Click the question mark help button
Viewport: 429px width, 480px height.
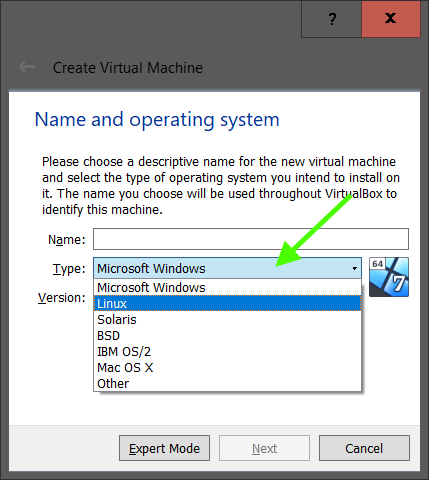point(331,19)
